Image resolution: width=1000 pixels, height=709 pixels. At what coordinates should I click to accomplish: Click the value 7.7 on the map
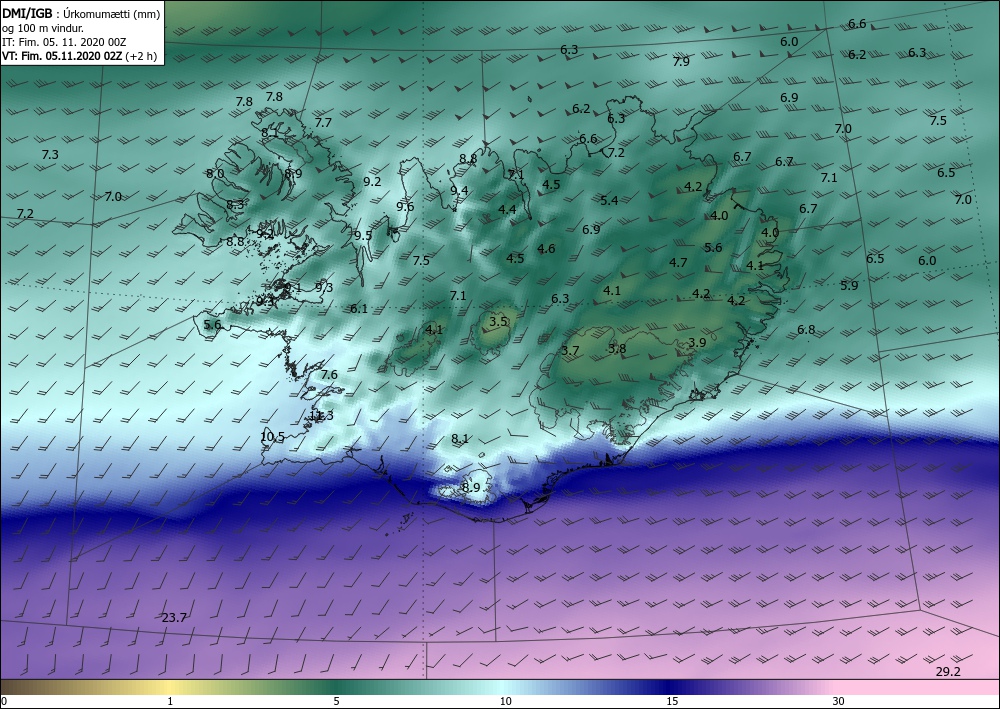point(323,122)
